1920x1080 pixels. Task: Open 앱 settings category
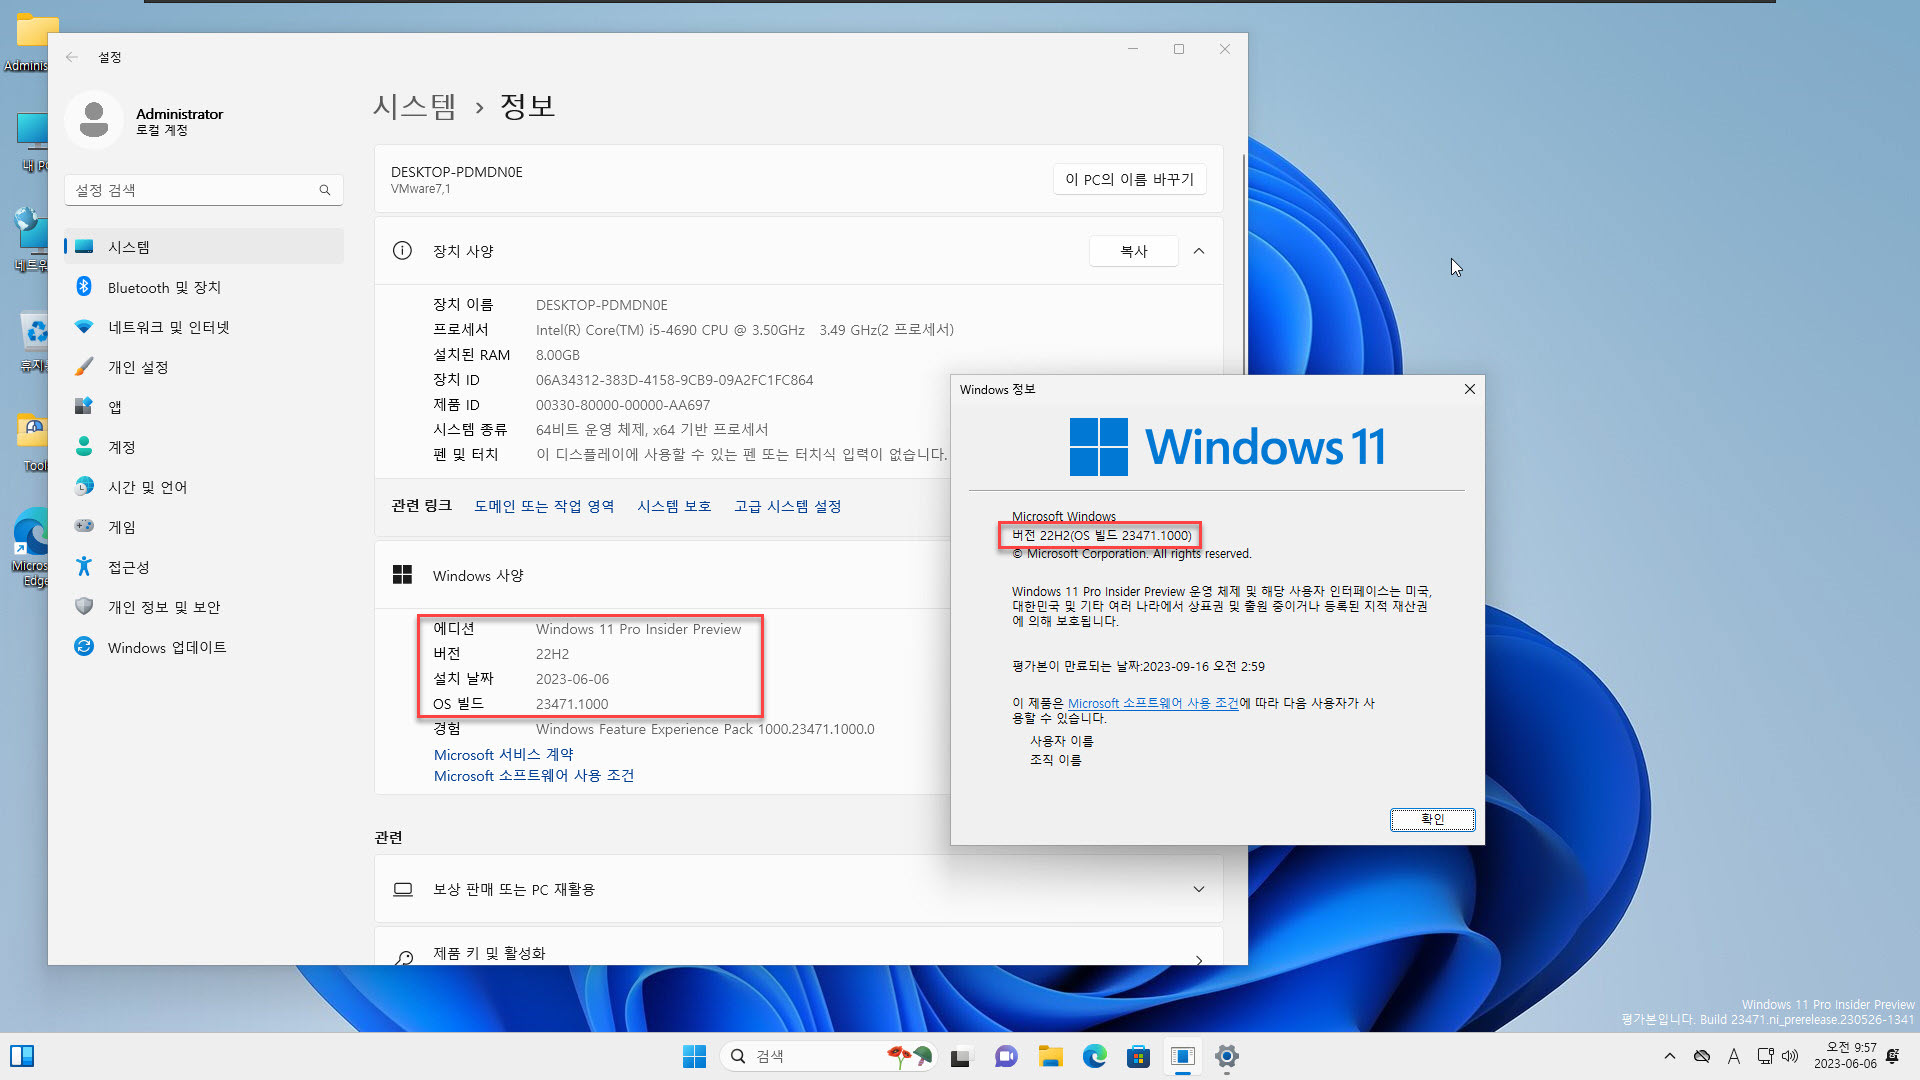coord(204,407)
